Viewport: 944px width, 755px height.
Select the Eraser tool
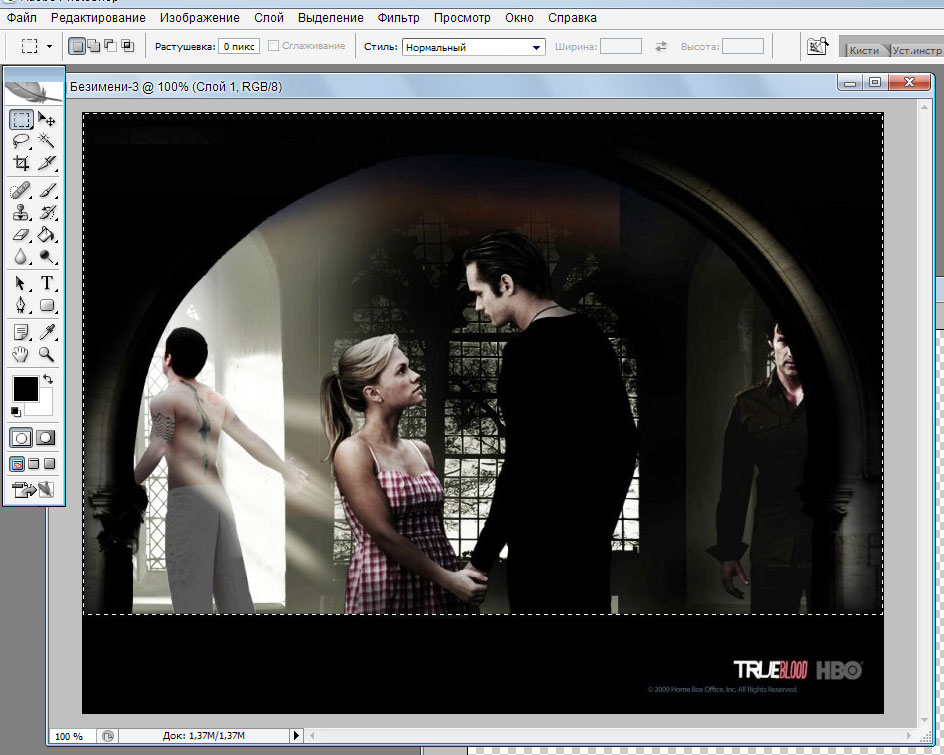click(x=21, y=234)
